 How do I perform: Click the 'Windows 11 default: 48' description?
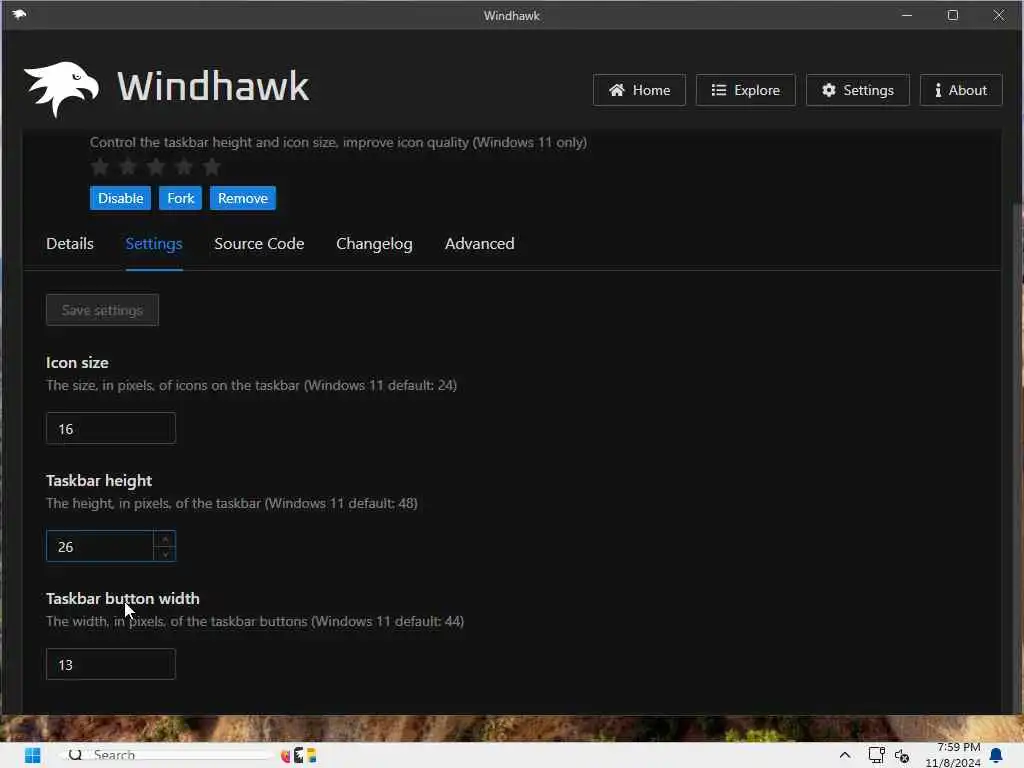(x=232, y=504)
